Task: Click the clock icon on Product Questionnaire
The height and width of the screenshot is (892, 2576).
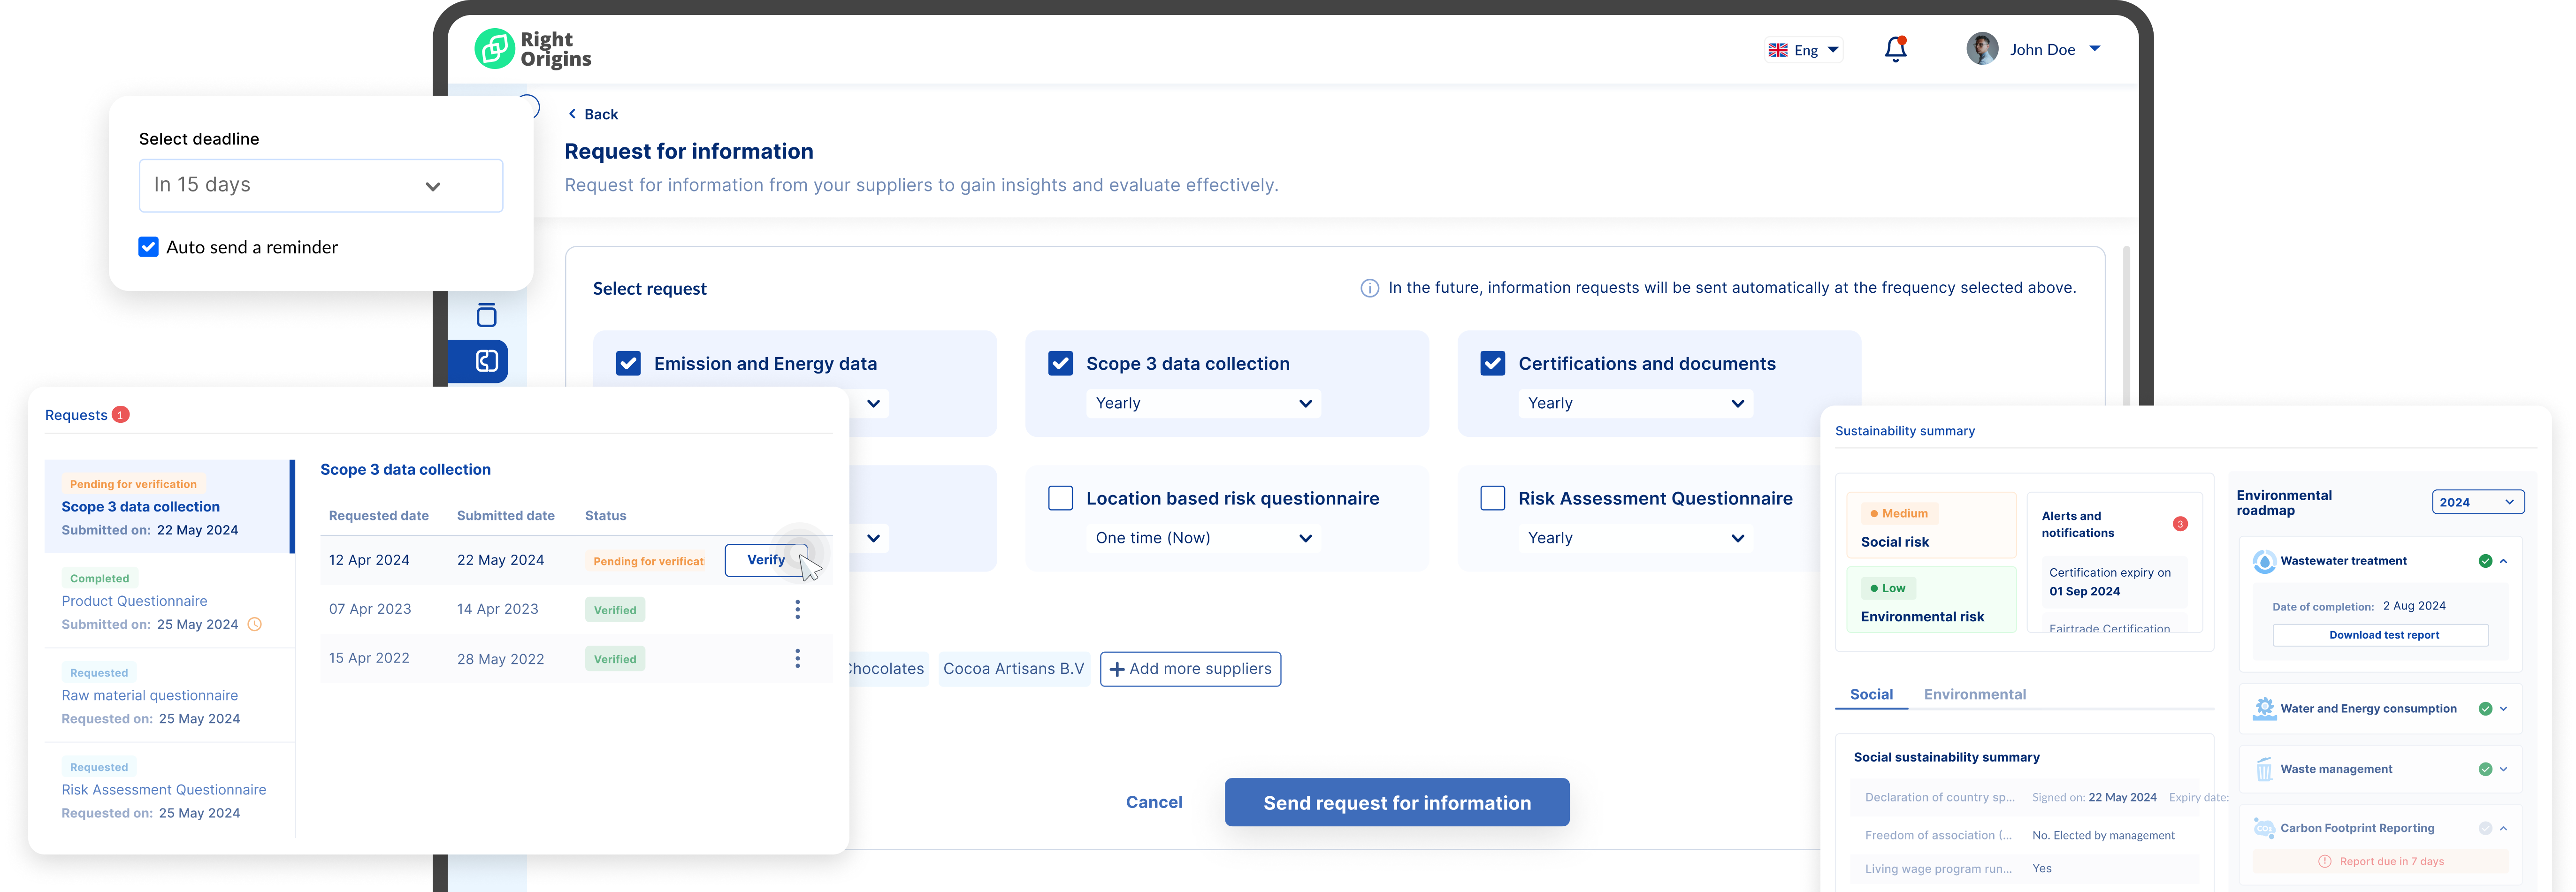Action: coord(254,624)
